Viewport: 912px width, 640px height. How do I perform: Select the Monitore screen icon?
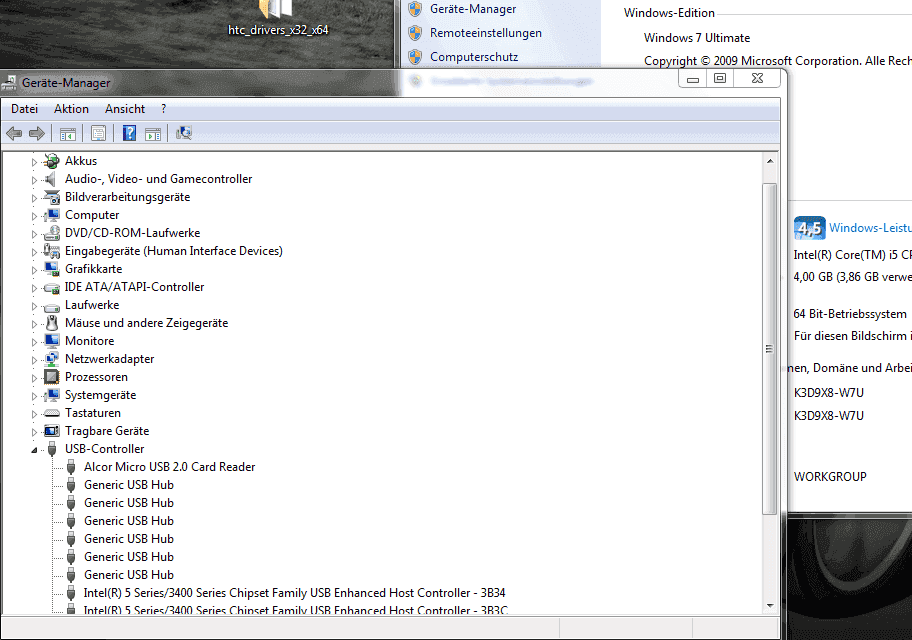[x=52, y=341]
